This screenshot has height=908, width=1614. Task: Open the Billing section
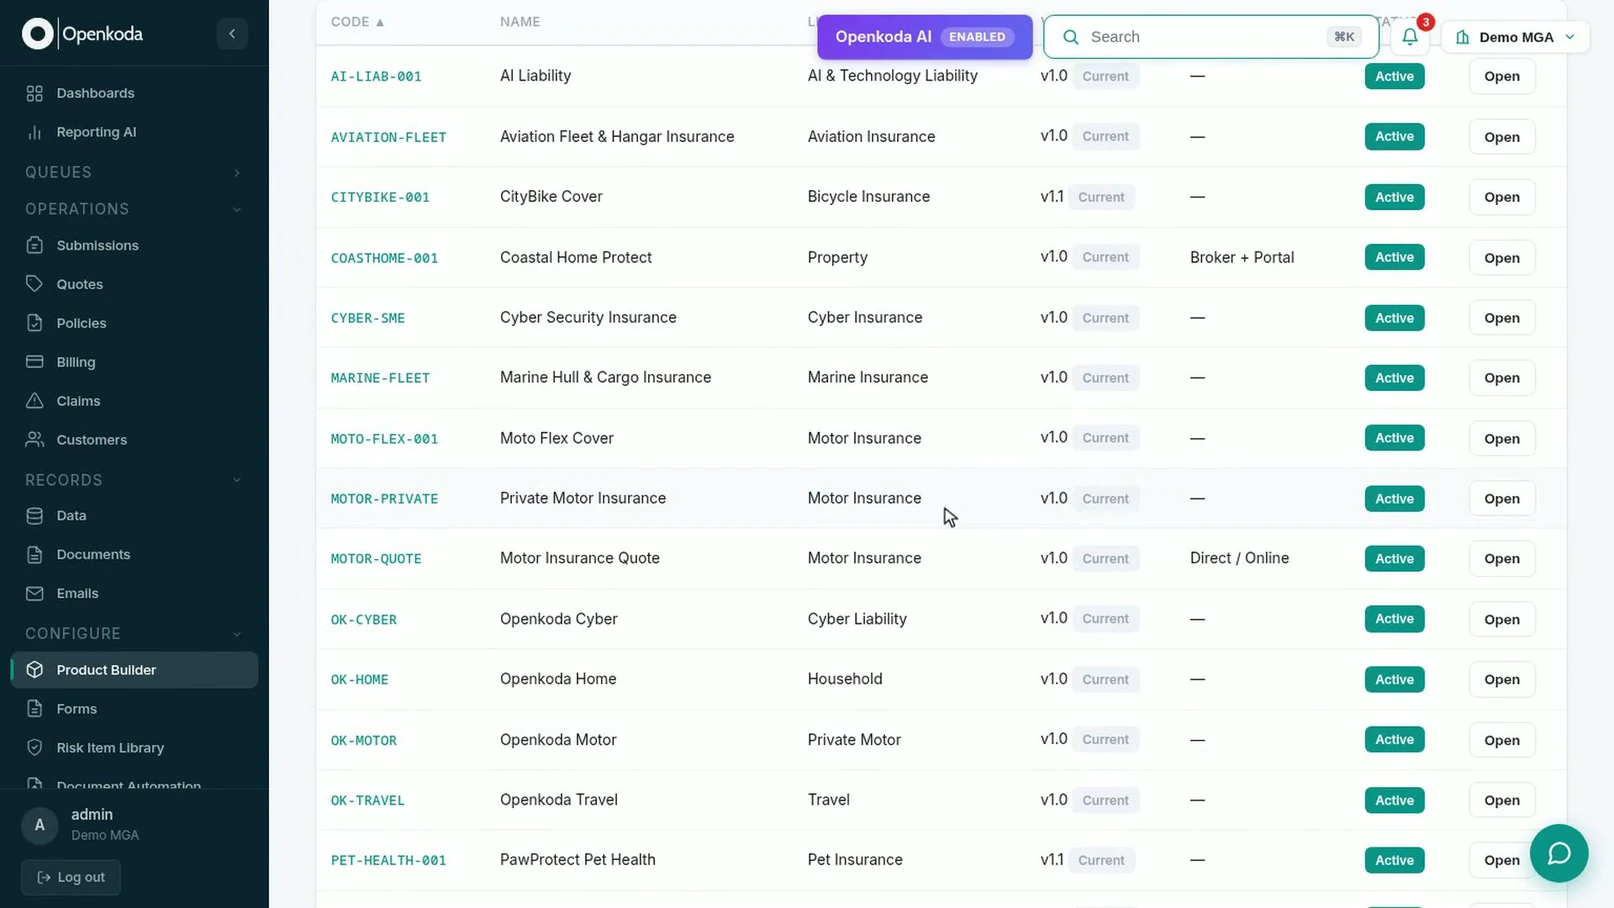[x=134, y=362]
